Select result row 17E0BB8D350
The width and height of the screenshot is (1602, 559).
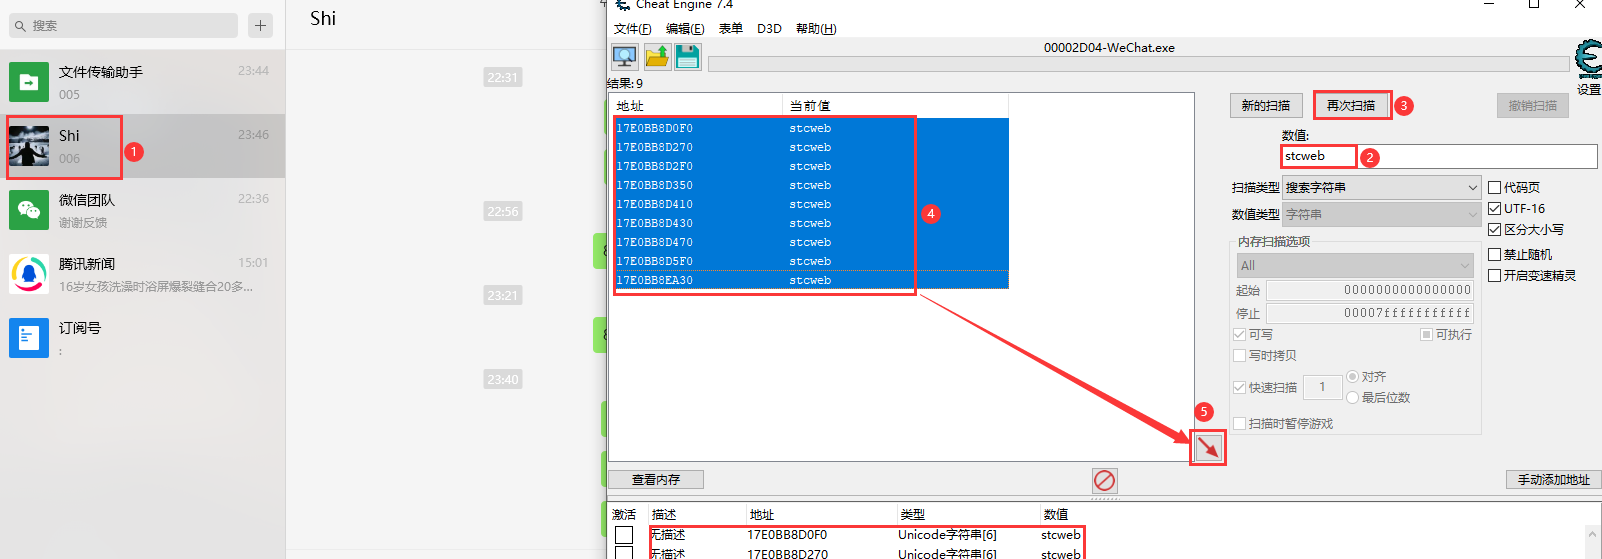coord(811,185)
